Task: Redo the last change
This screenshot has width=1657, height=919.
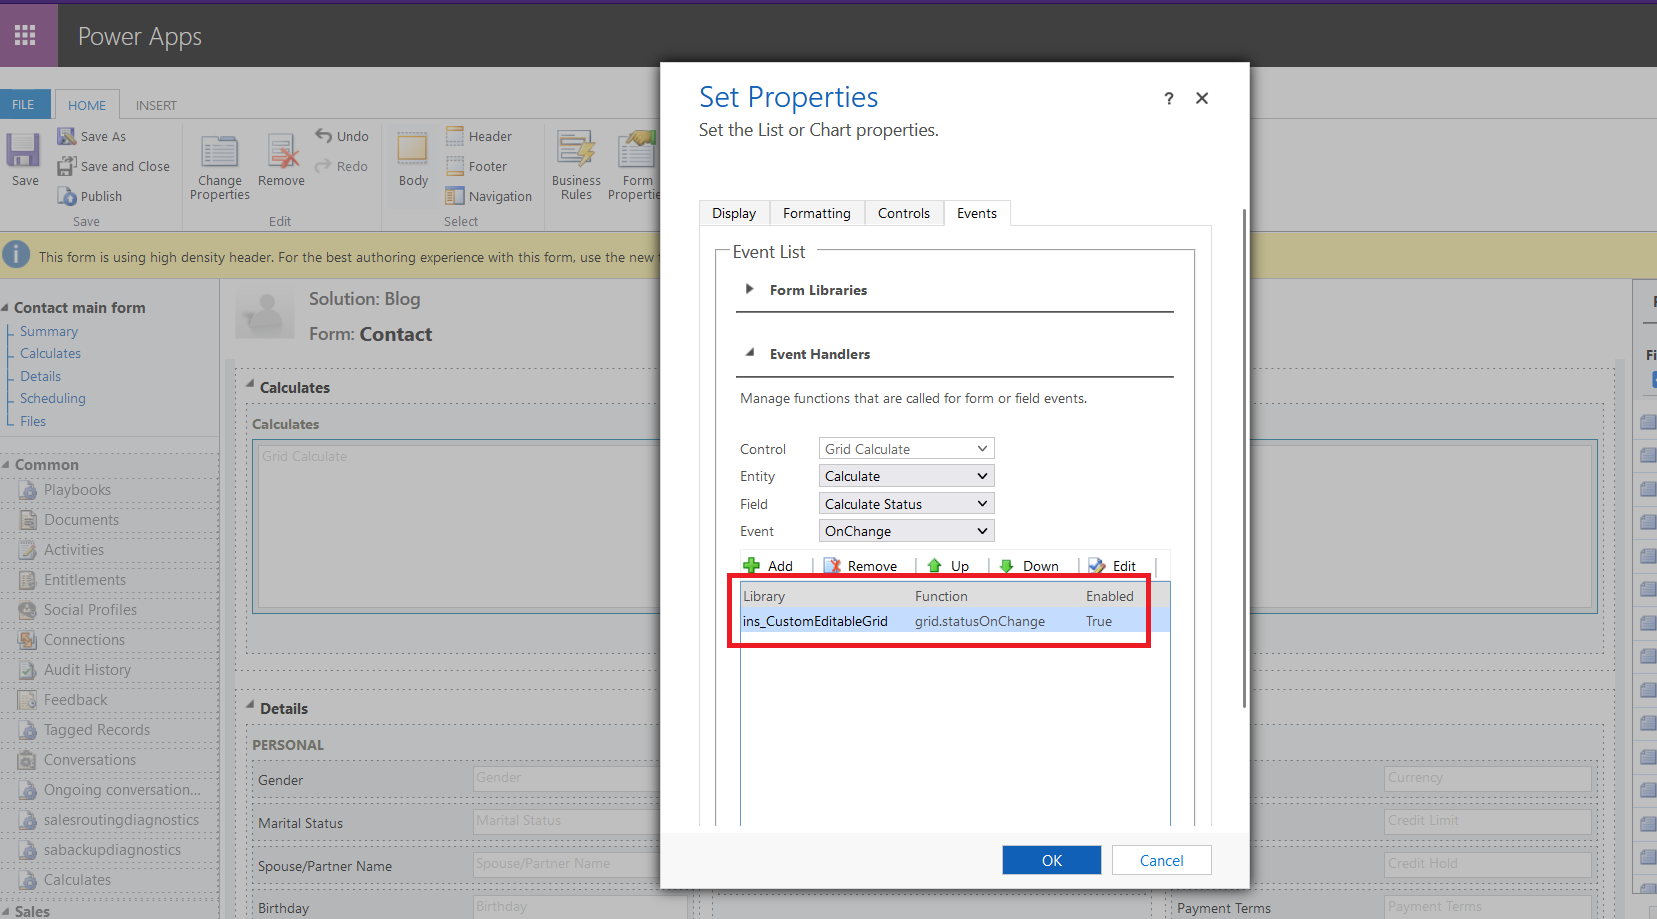Action: pyautogui.click(x=342, y=166)
